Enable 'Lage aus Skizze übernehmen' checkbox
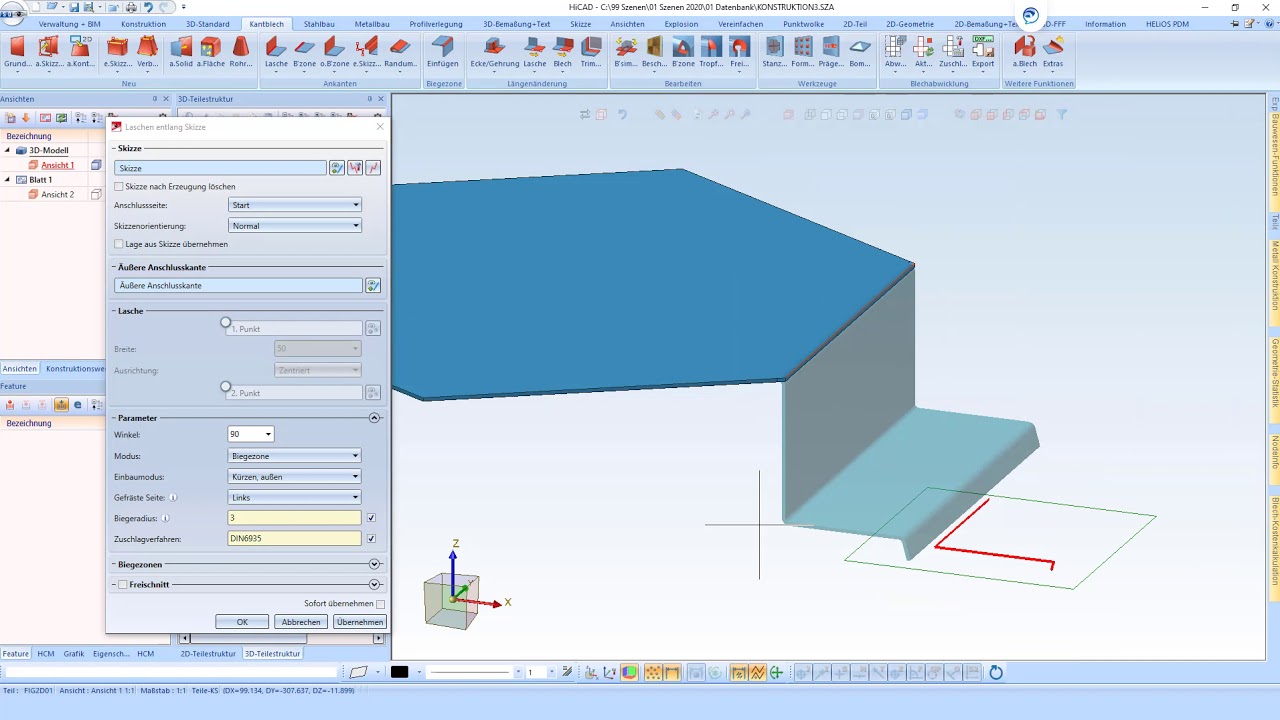The height and width of the screenshot is (720, 1280). coord(119,244)
